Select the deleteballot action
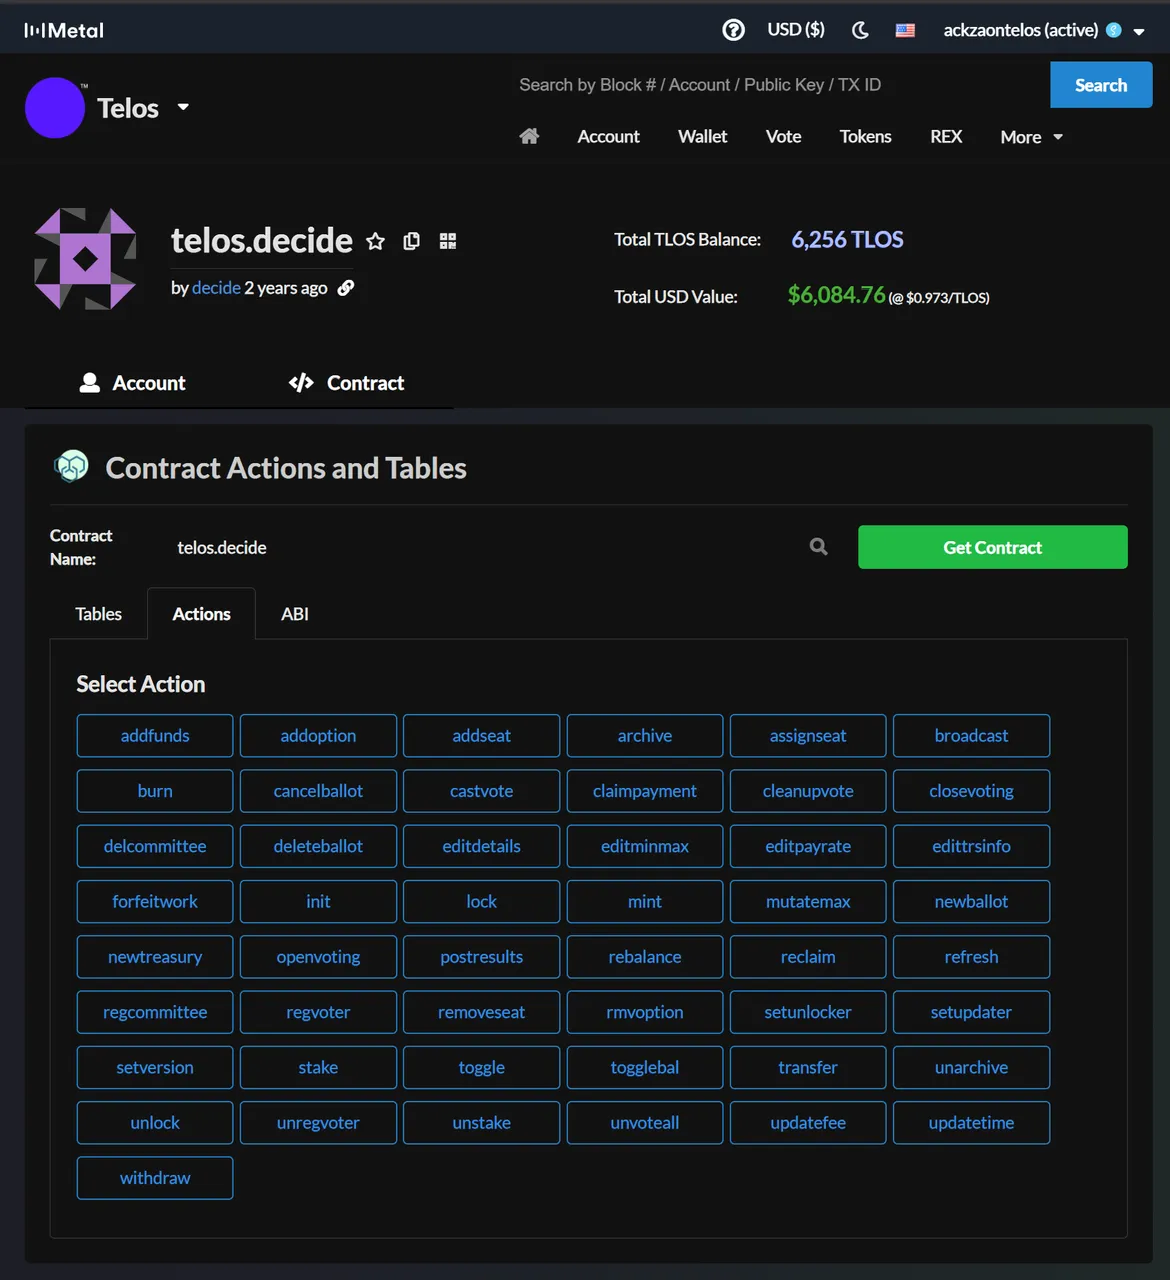The image size is (1170, 1280). coord(318,846)
